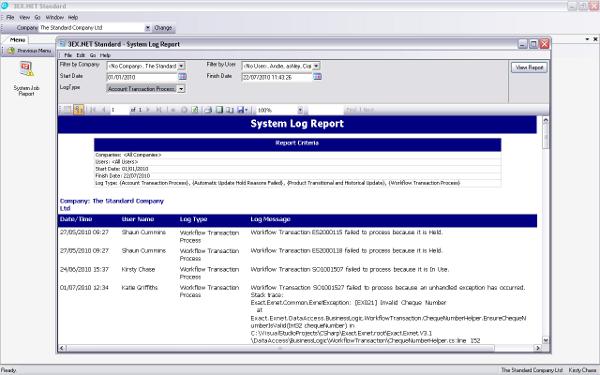
Task: Expand the Filter by Company dropdown
Action: [x=181, y=66]
